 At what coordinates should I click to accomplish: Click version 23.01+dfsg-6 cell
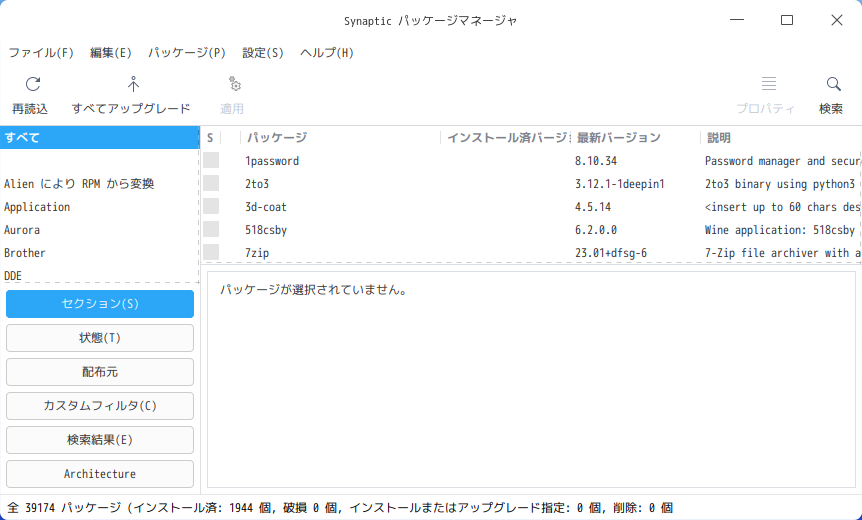[x=611, y=253]
